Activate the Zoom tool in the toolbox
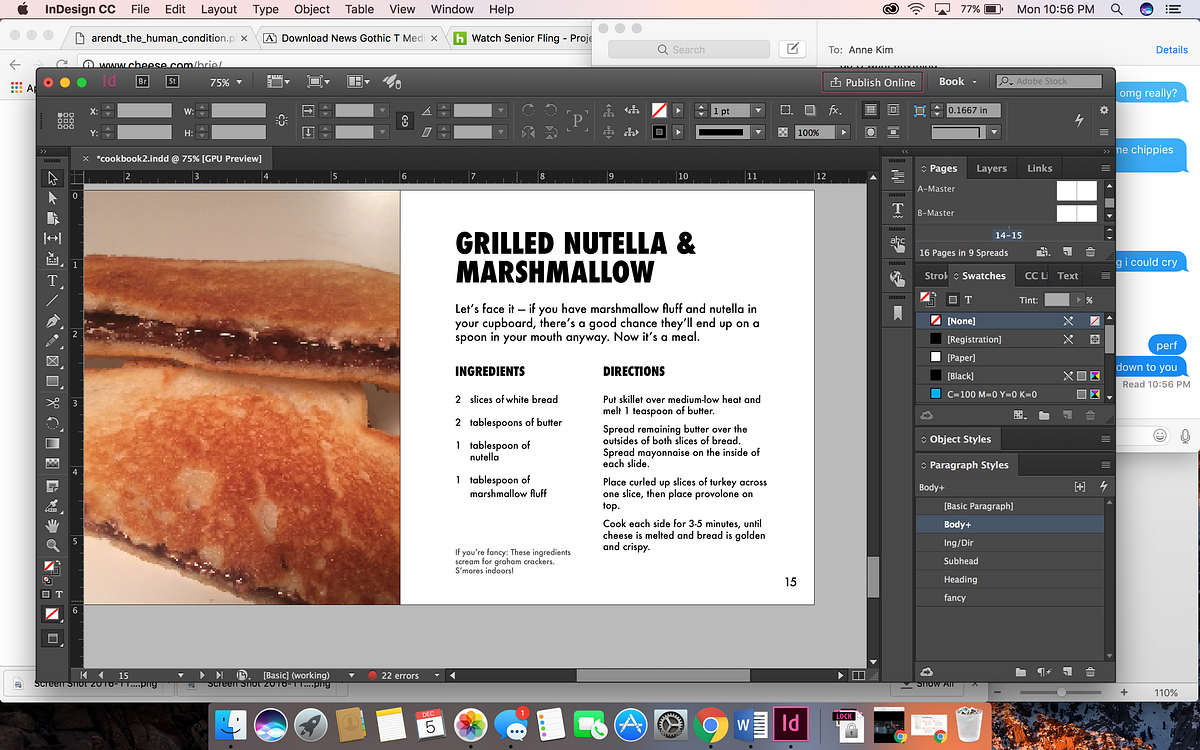This screenshot has height=750, width=1200. [53, 545]
